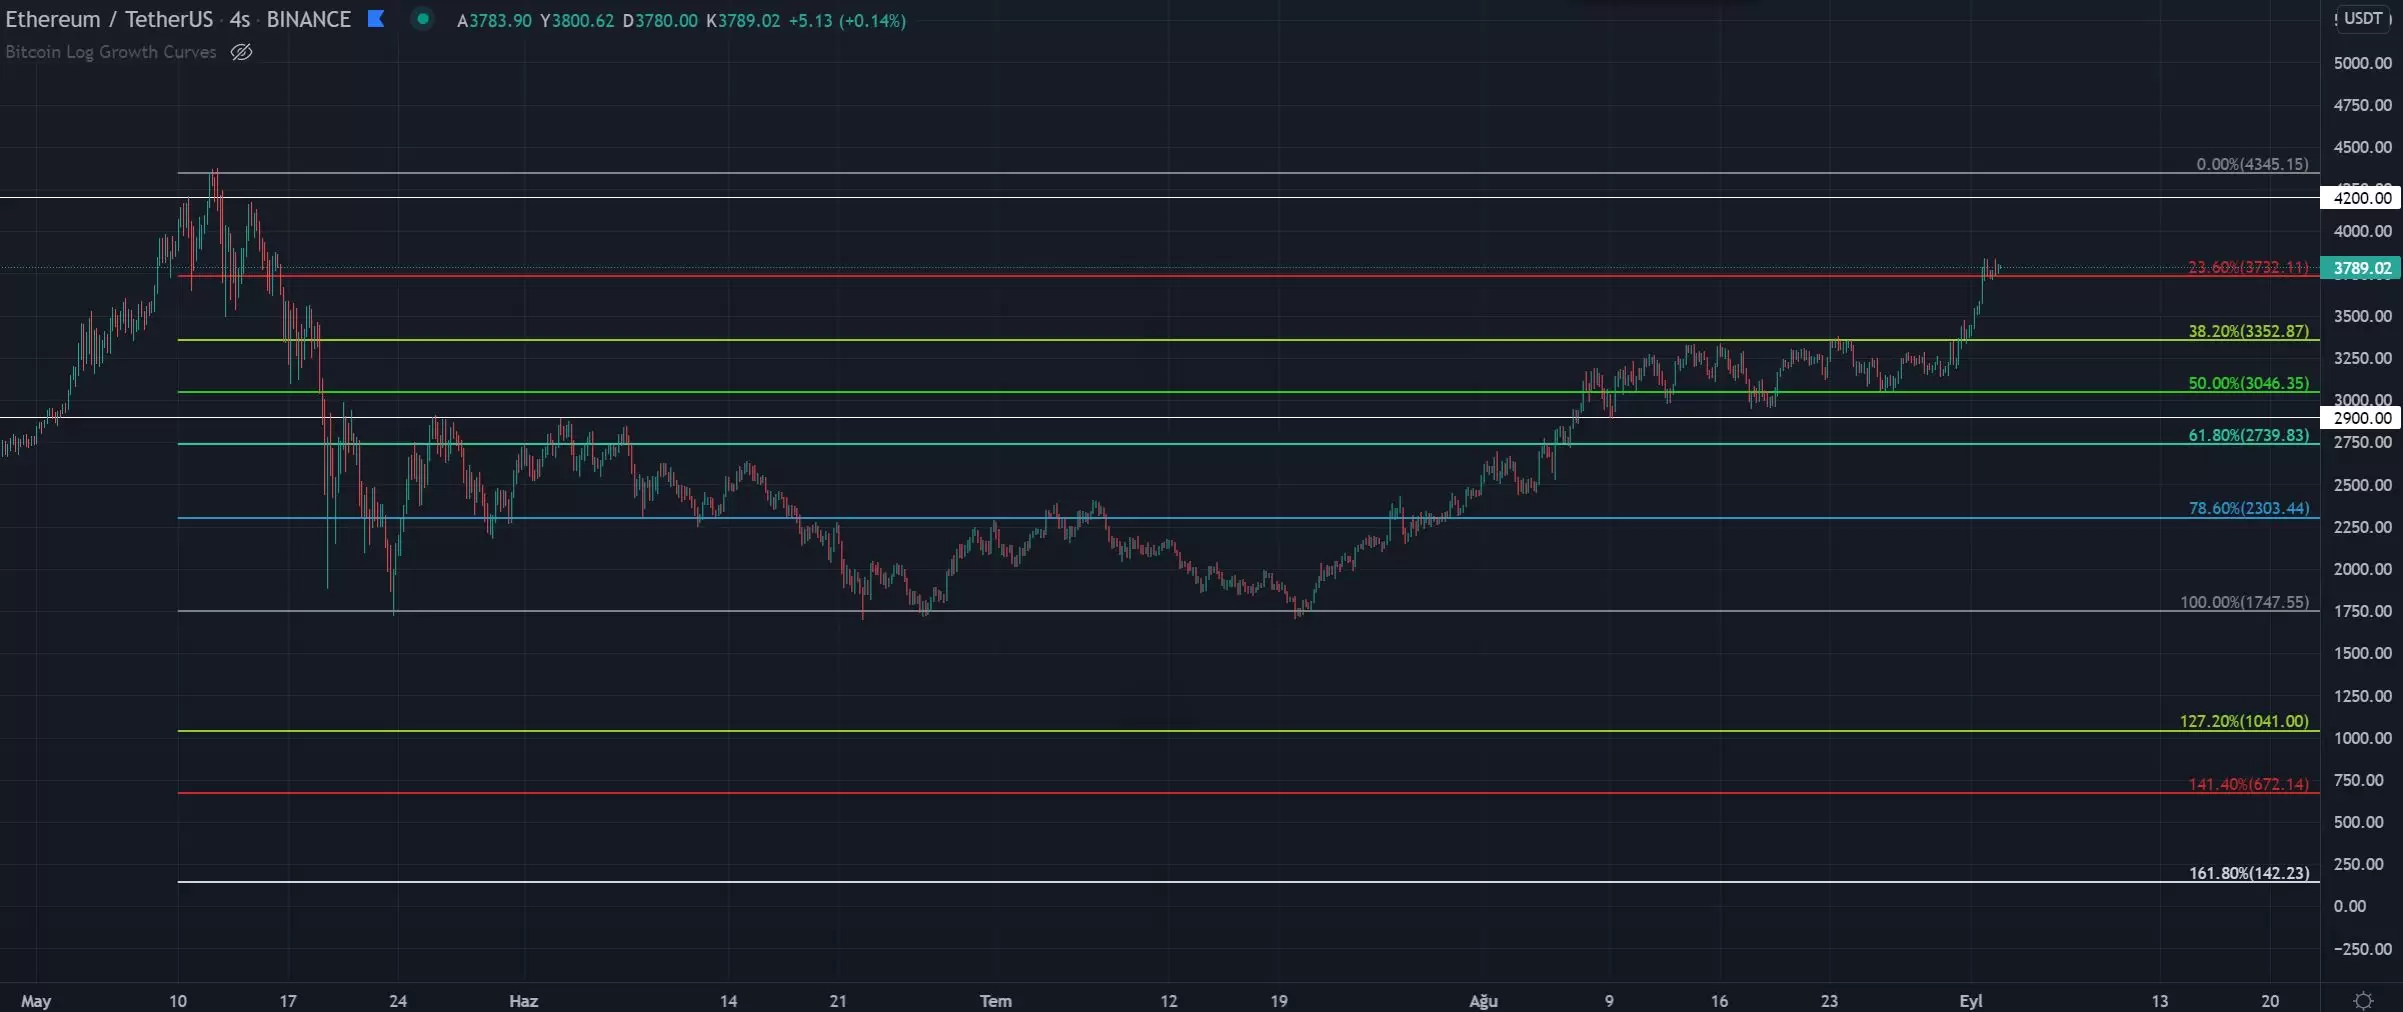2403x1012 pixels.
Task: Select the 38.20% (3352.87) Fibonacci level
Action: coord(2248,331)
